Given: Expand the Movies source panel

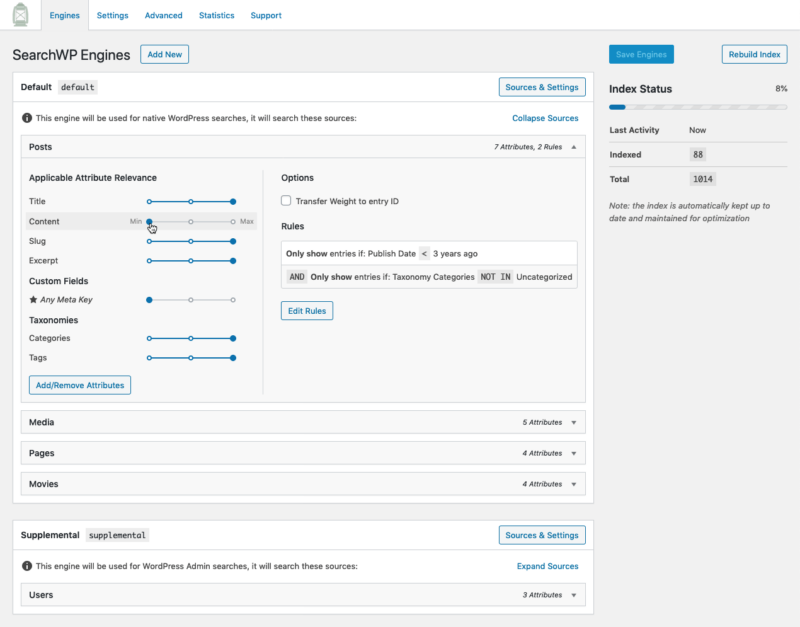Looking at the screenshot, I should pyautogui.click(x=303, y=484).
